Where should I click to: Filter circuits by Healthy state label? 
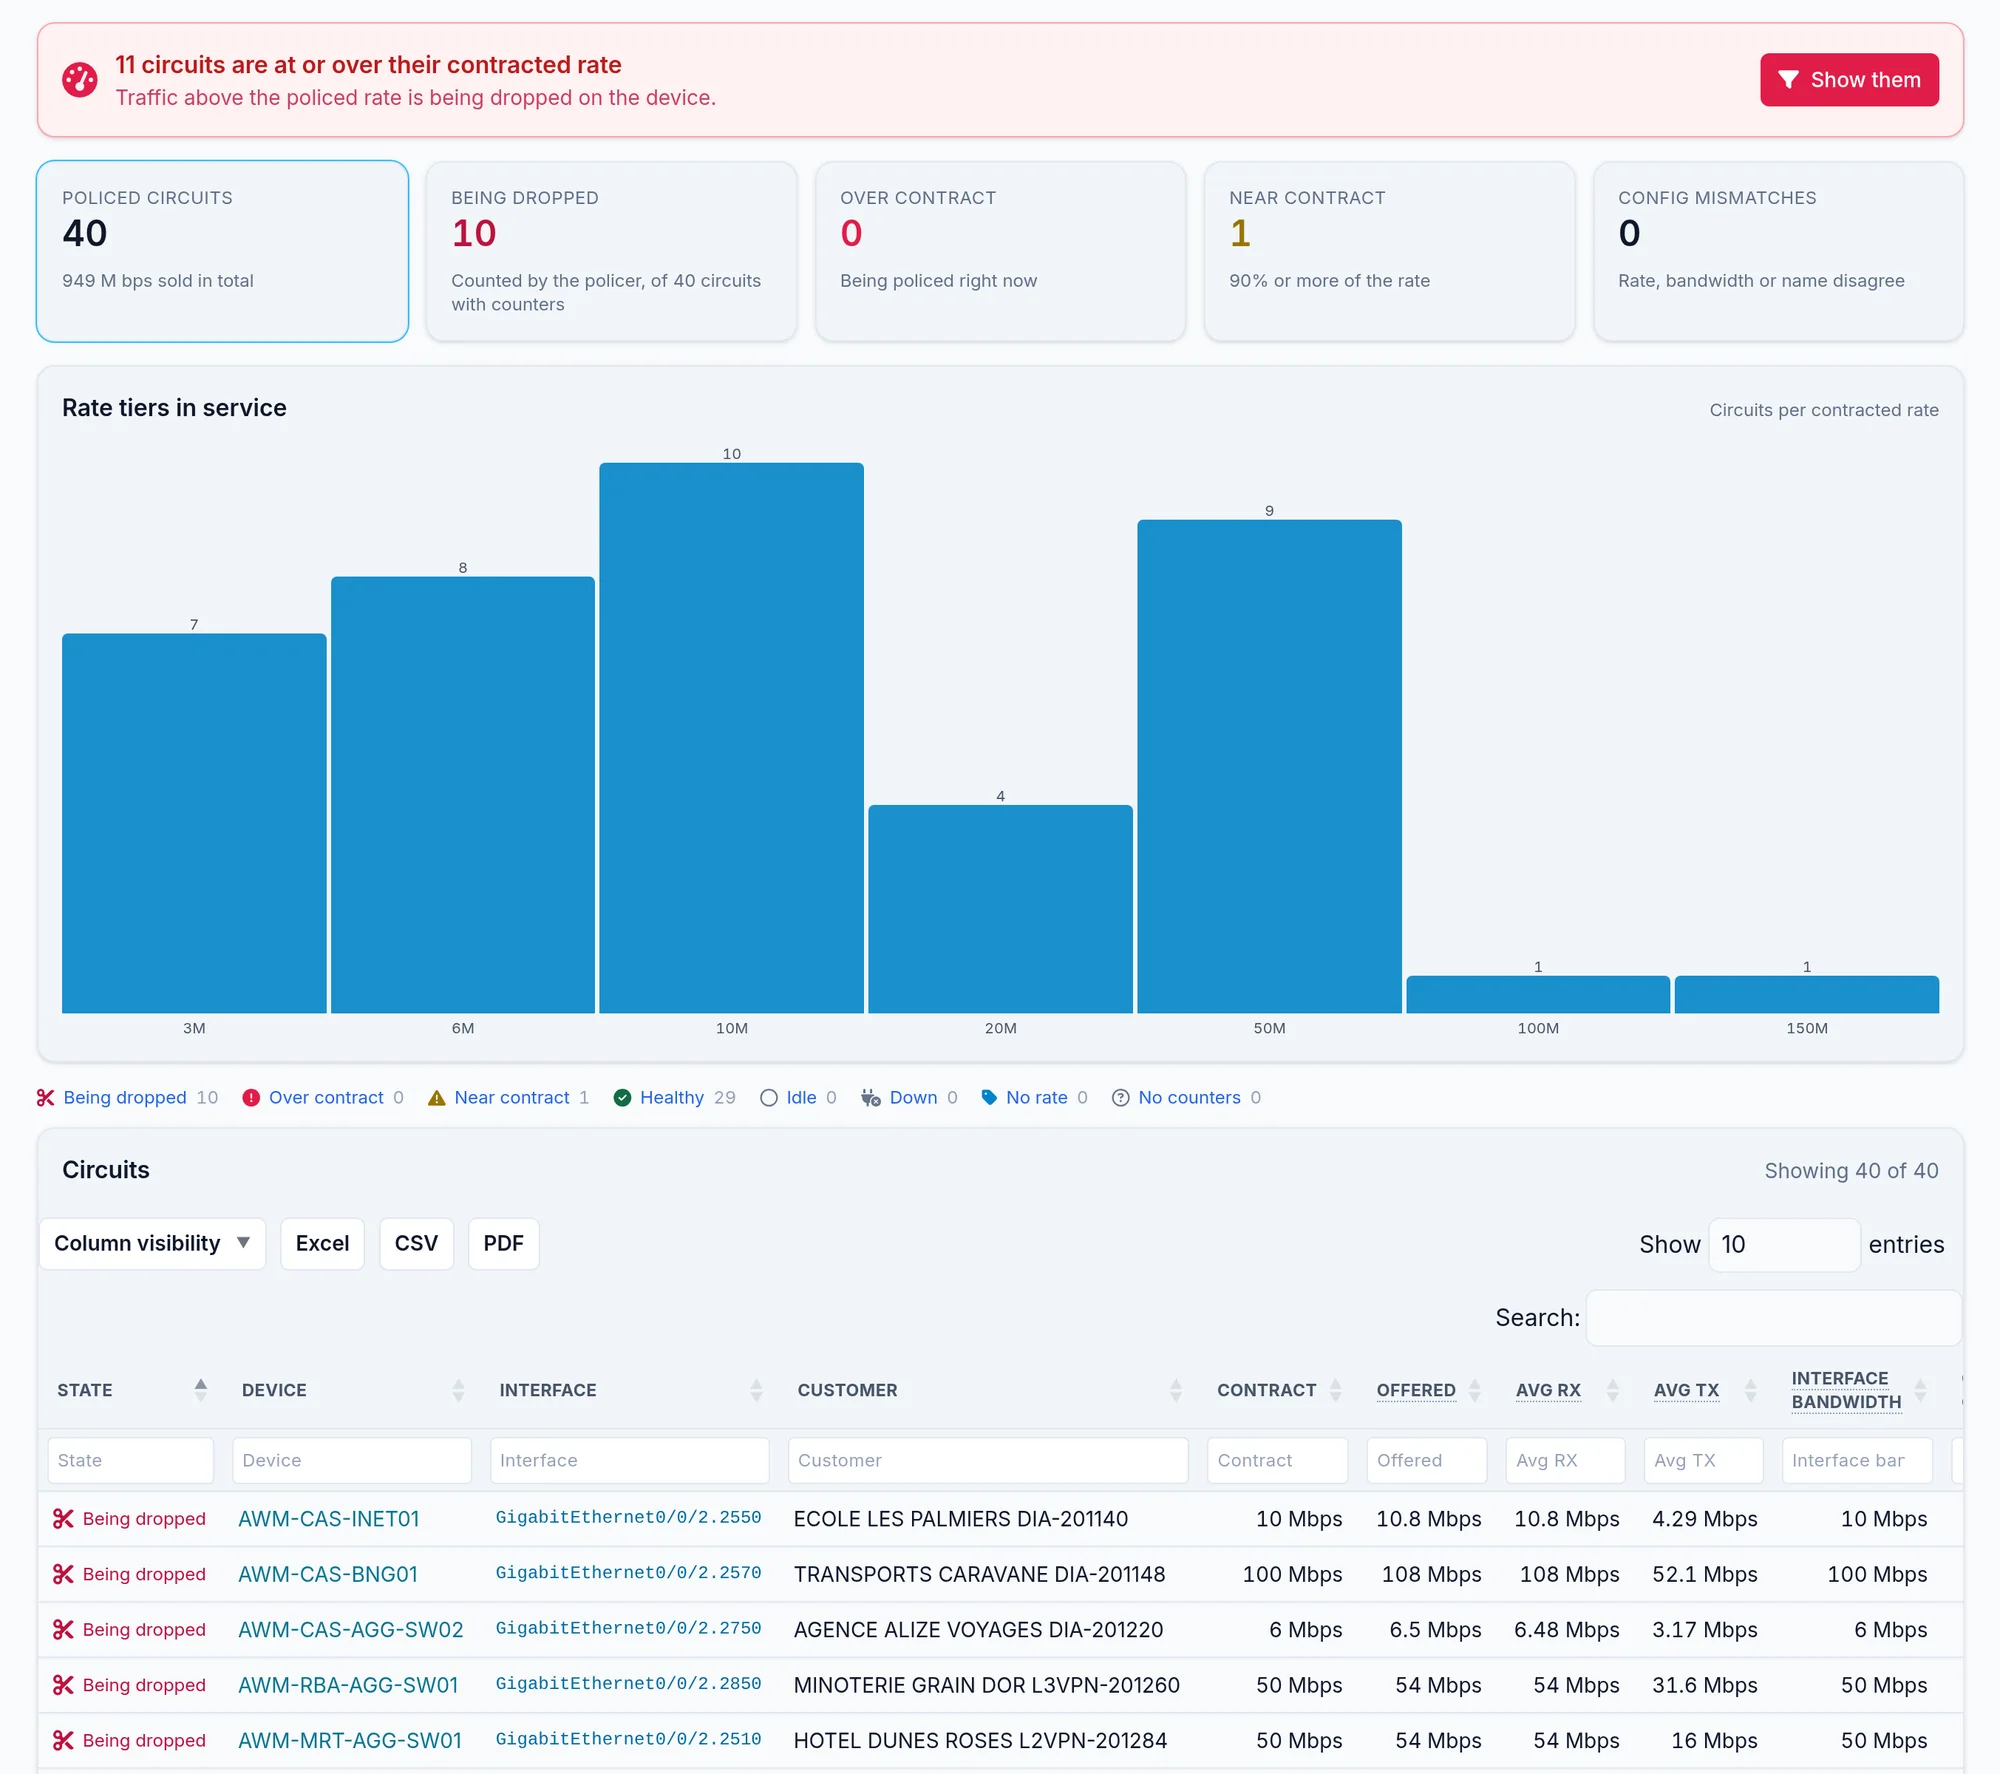[672, 1098]
